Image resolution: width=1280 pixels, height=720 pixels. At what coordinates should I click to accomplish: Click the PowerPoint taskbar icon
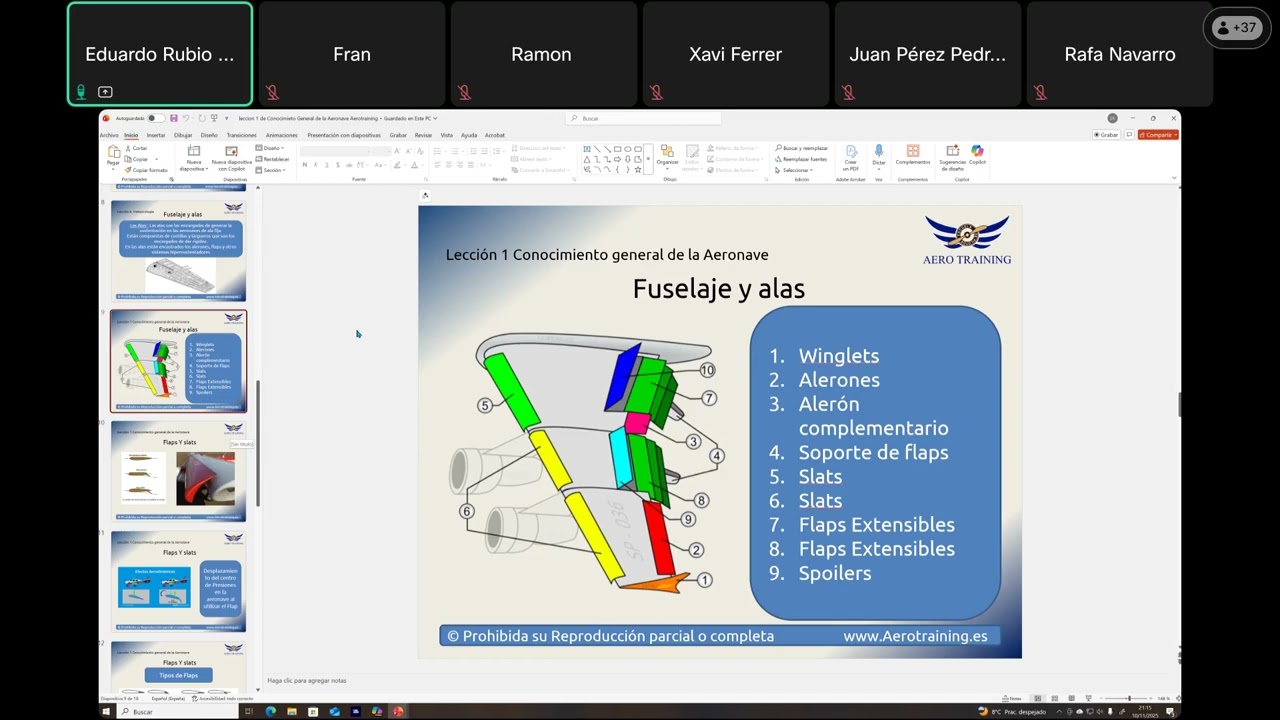[398, 711]
